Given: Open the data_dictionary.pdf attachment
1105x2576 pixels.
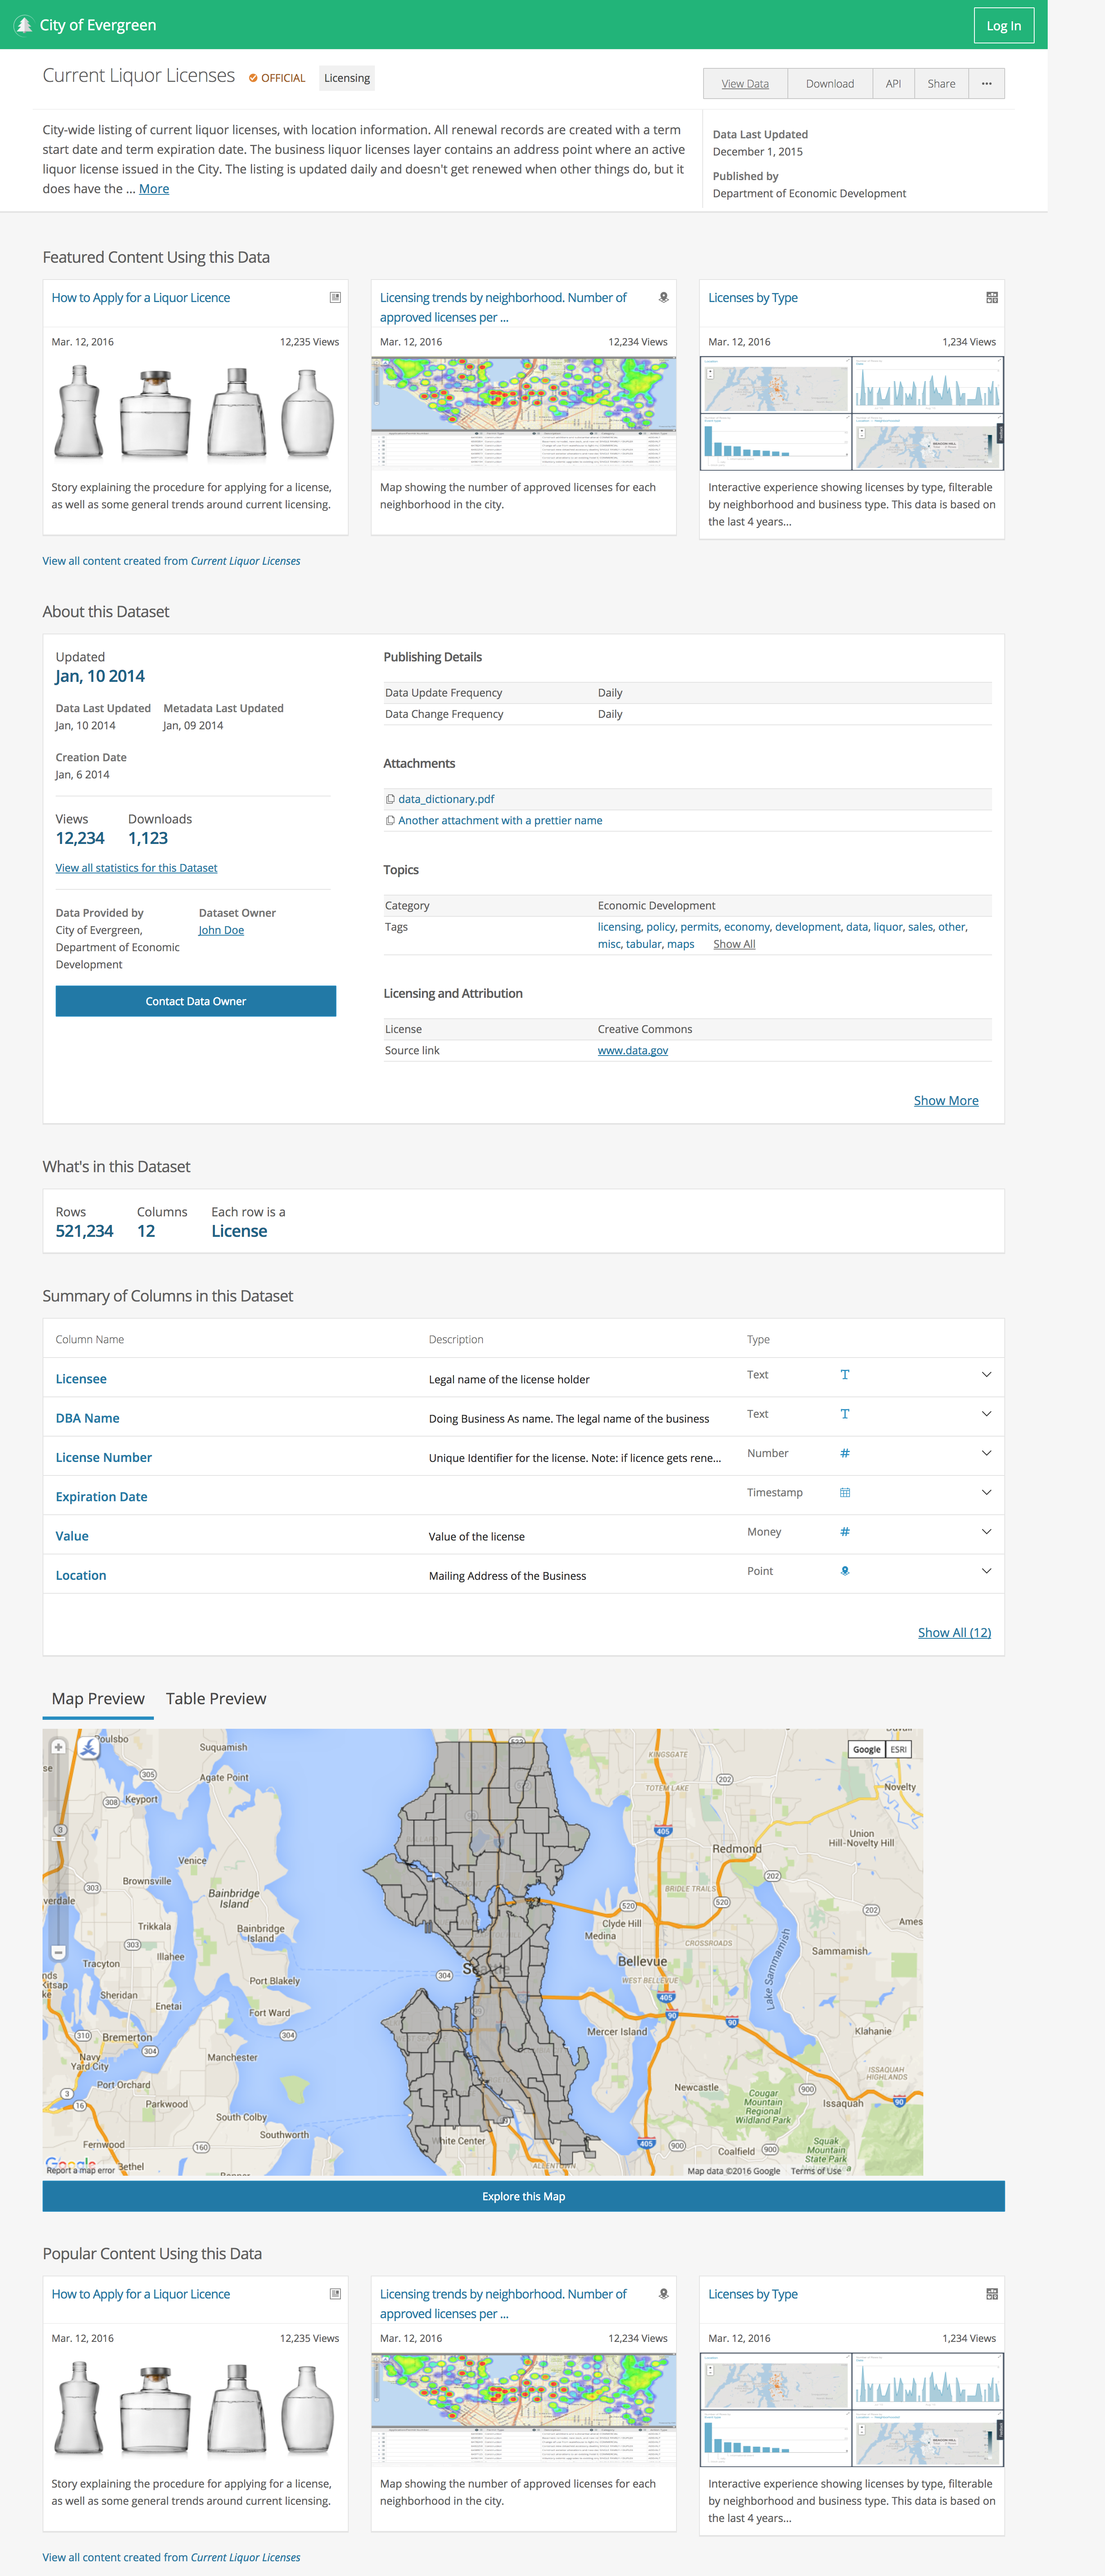Looking at the screenshot, I should click(446, 799).
